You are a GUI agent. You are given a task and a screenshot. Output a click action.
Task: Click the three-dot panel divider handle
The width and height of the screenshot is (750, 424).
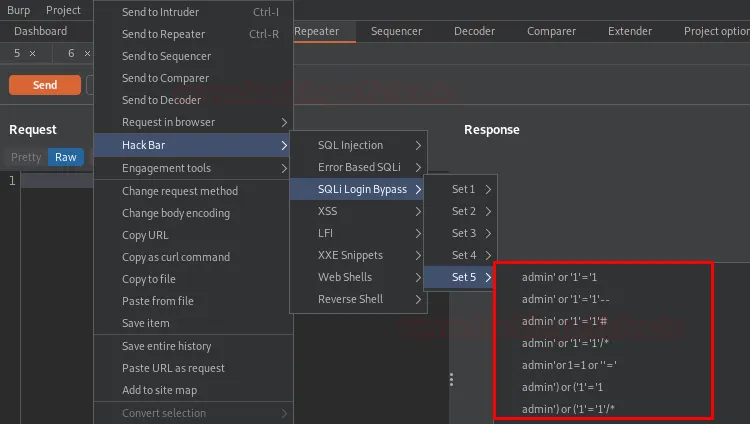tap(452, 380)
